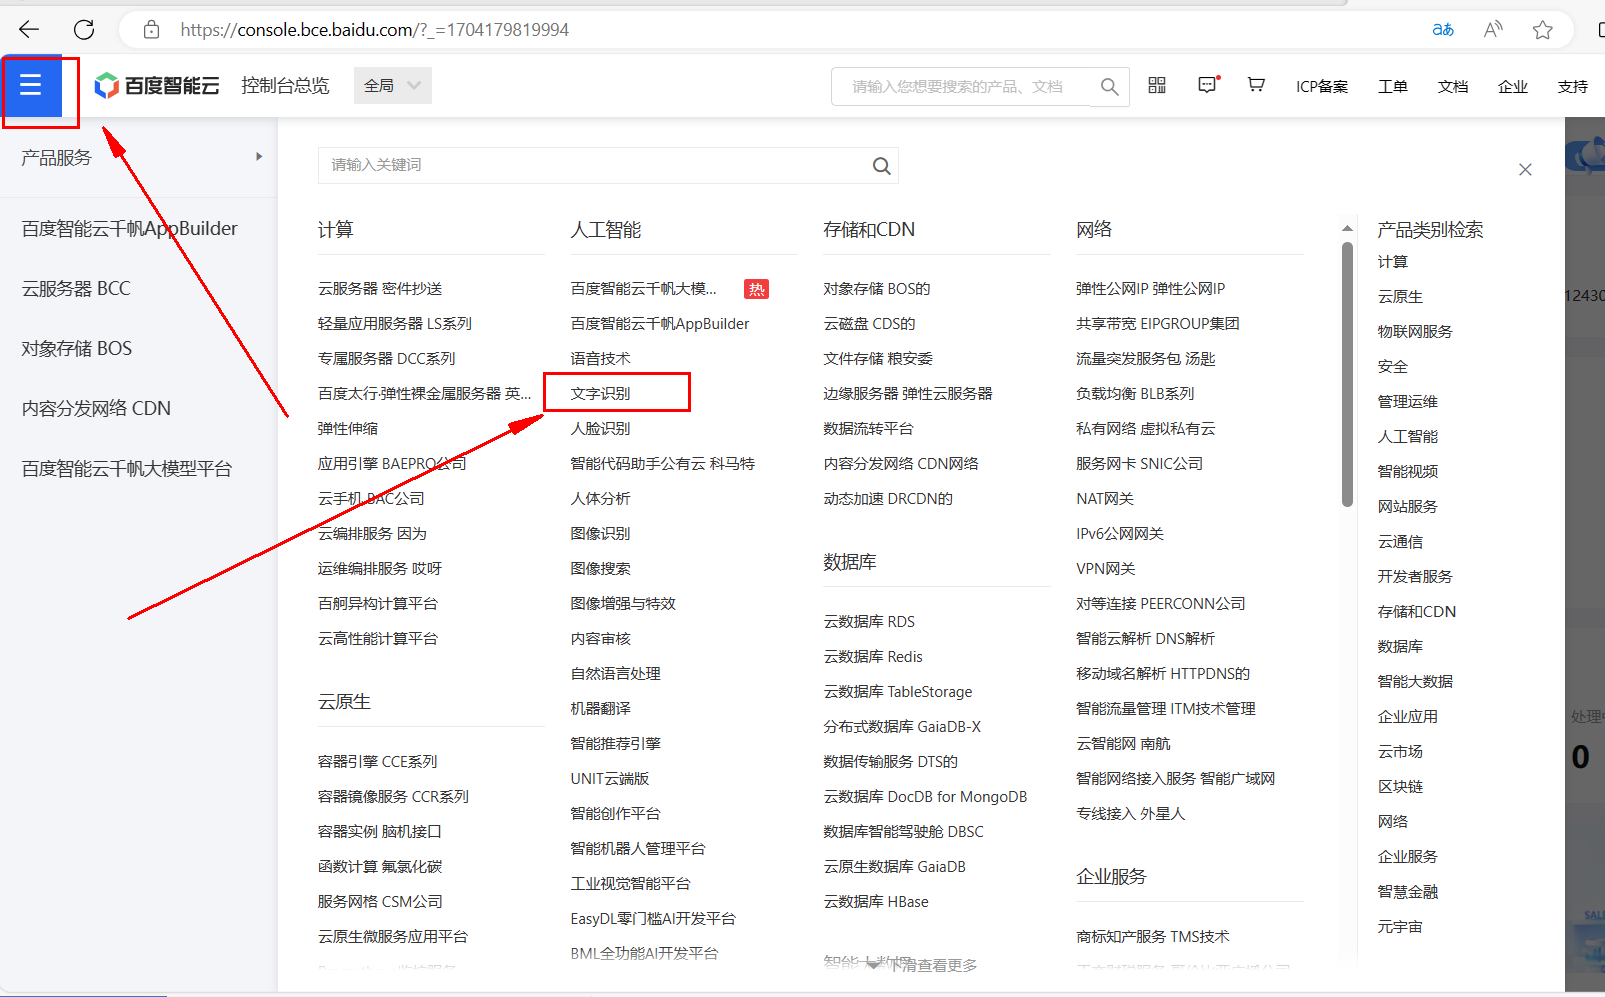
Task: Jump to 安全 in category index
Action: click(x=1392, y=367)
